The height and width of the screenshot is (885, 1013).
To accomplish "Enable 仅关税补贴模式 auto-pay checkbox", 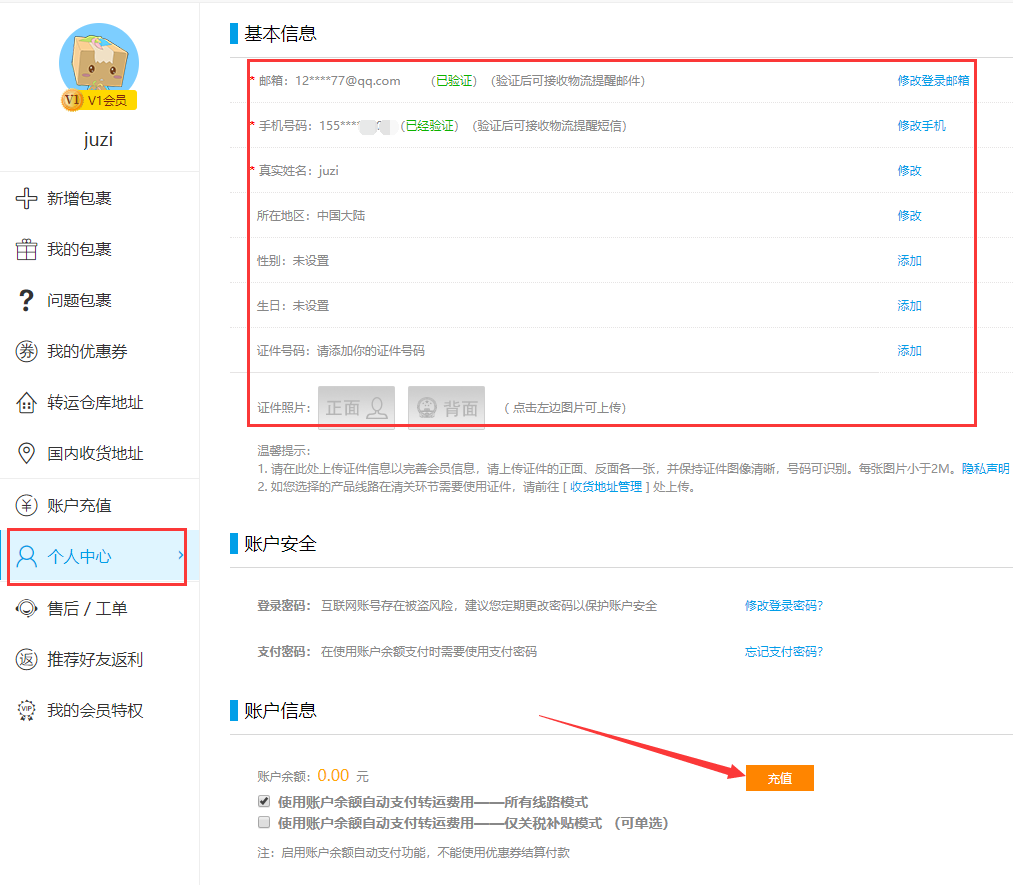I will pos(264,822).
